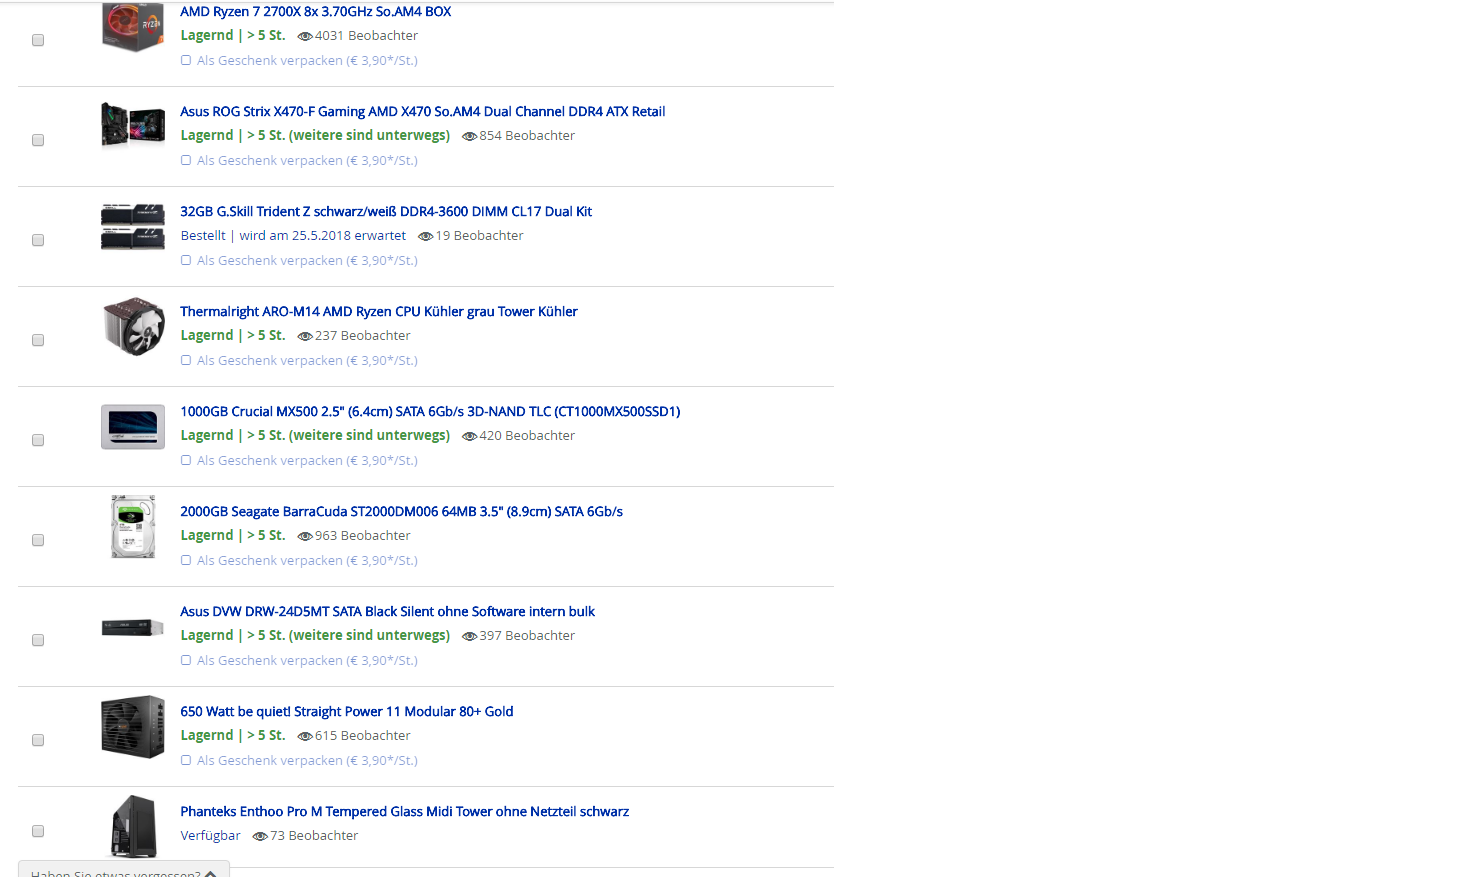Screen dimensions: 1483x877
Task: Enable gift wrapping for G.Skill Trident Z
Action: (186, 260)
